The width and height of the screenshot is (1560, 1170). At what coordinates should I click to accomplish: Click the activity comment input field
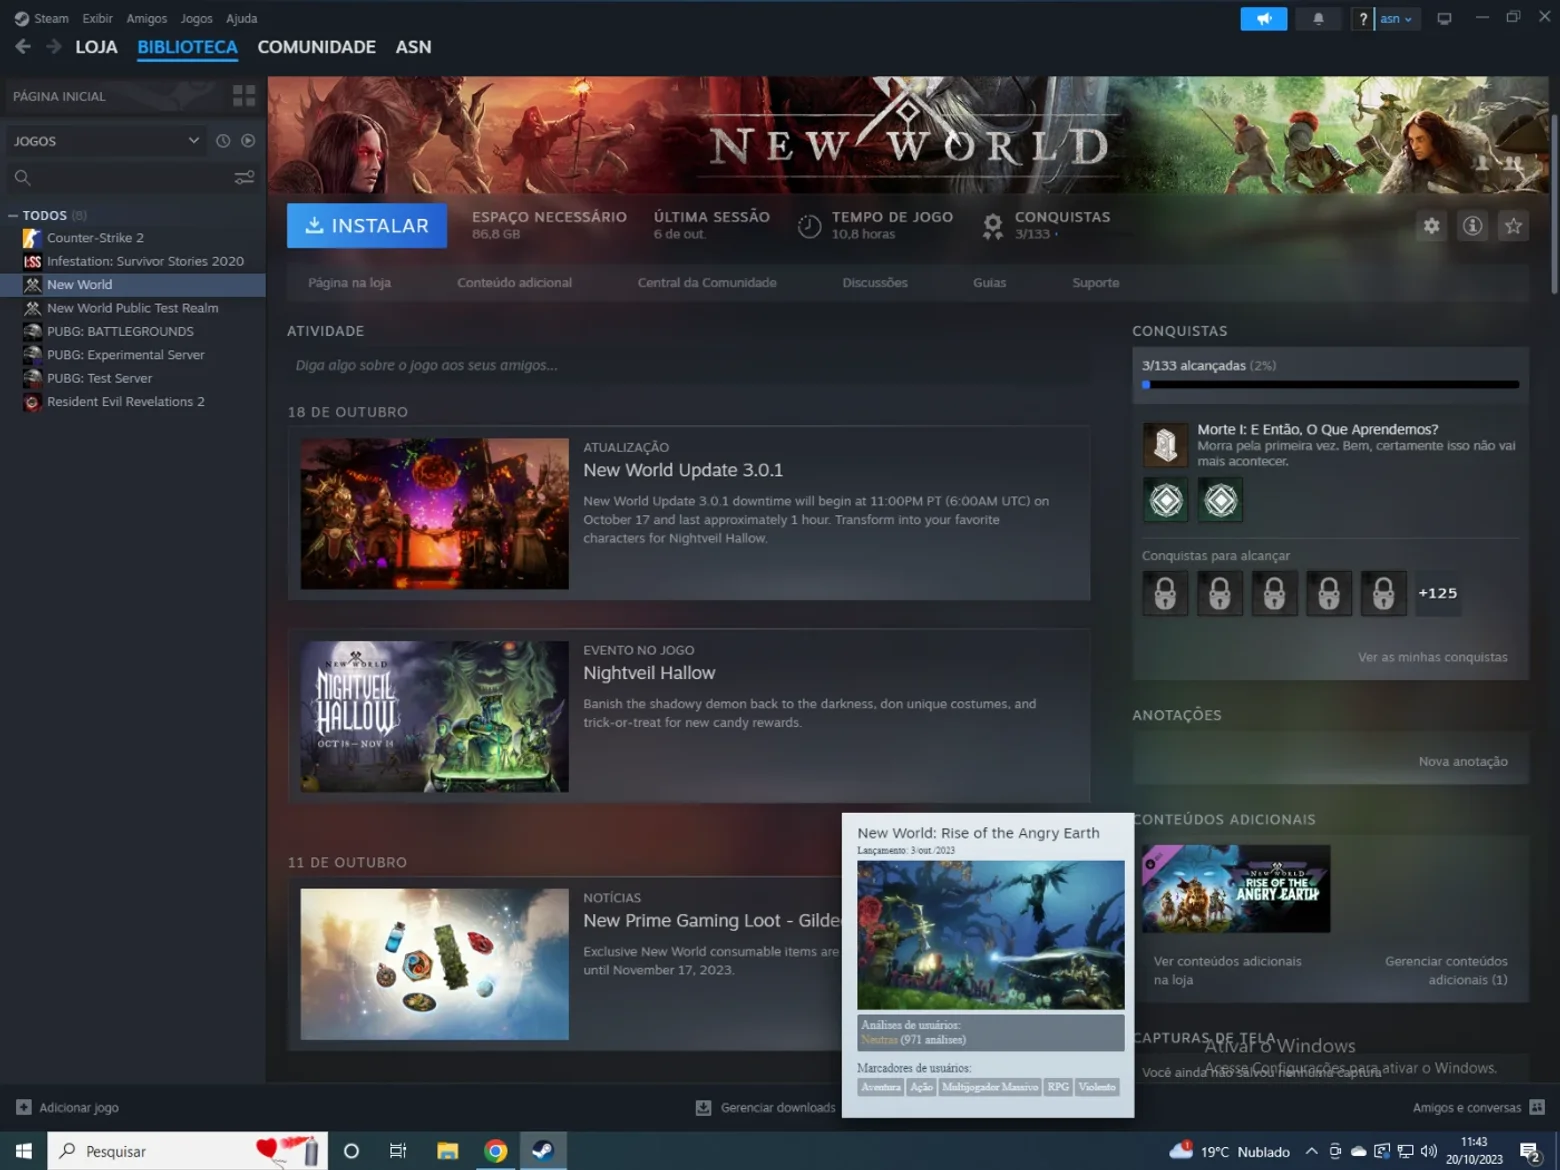(x=688, y=366)
